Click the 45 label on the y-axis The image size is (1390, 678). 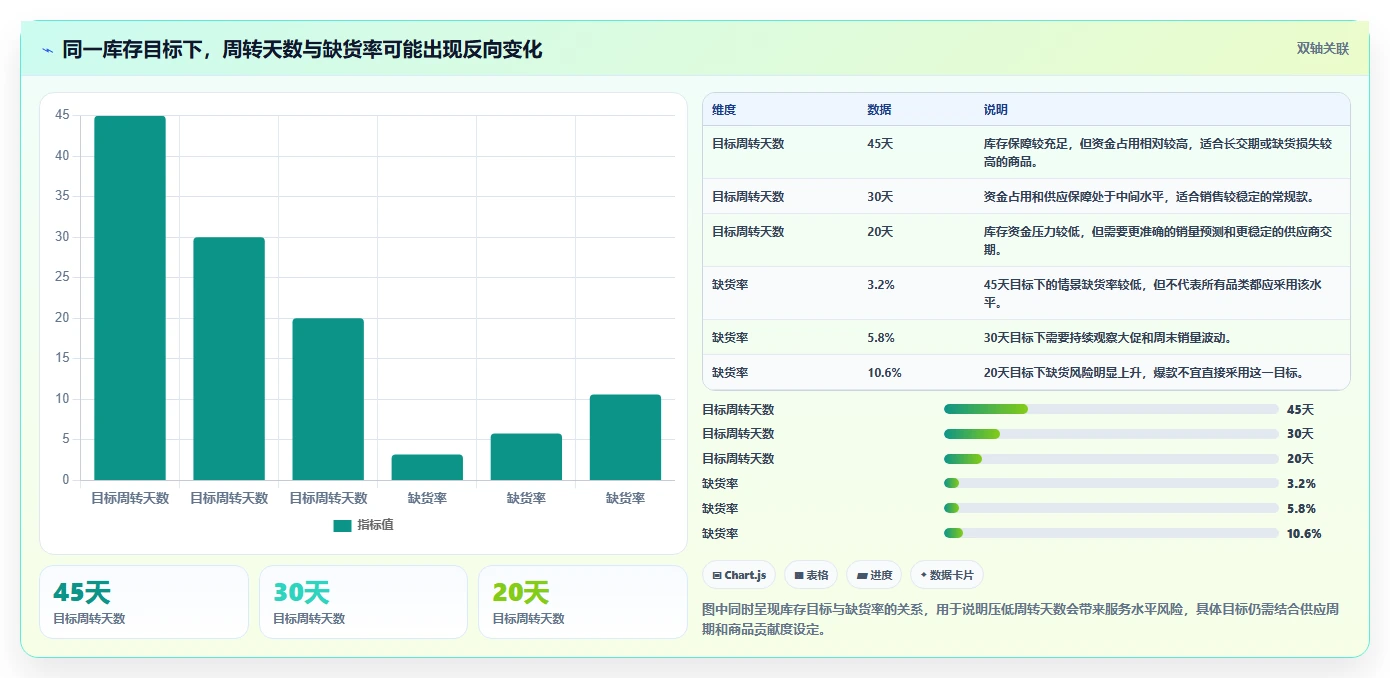[x=62, y=115]
